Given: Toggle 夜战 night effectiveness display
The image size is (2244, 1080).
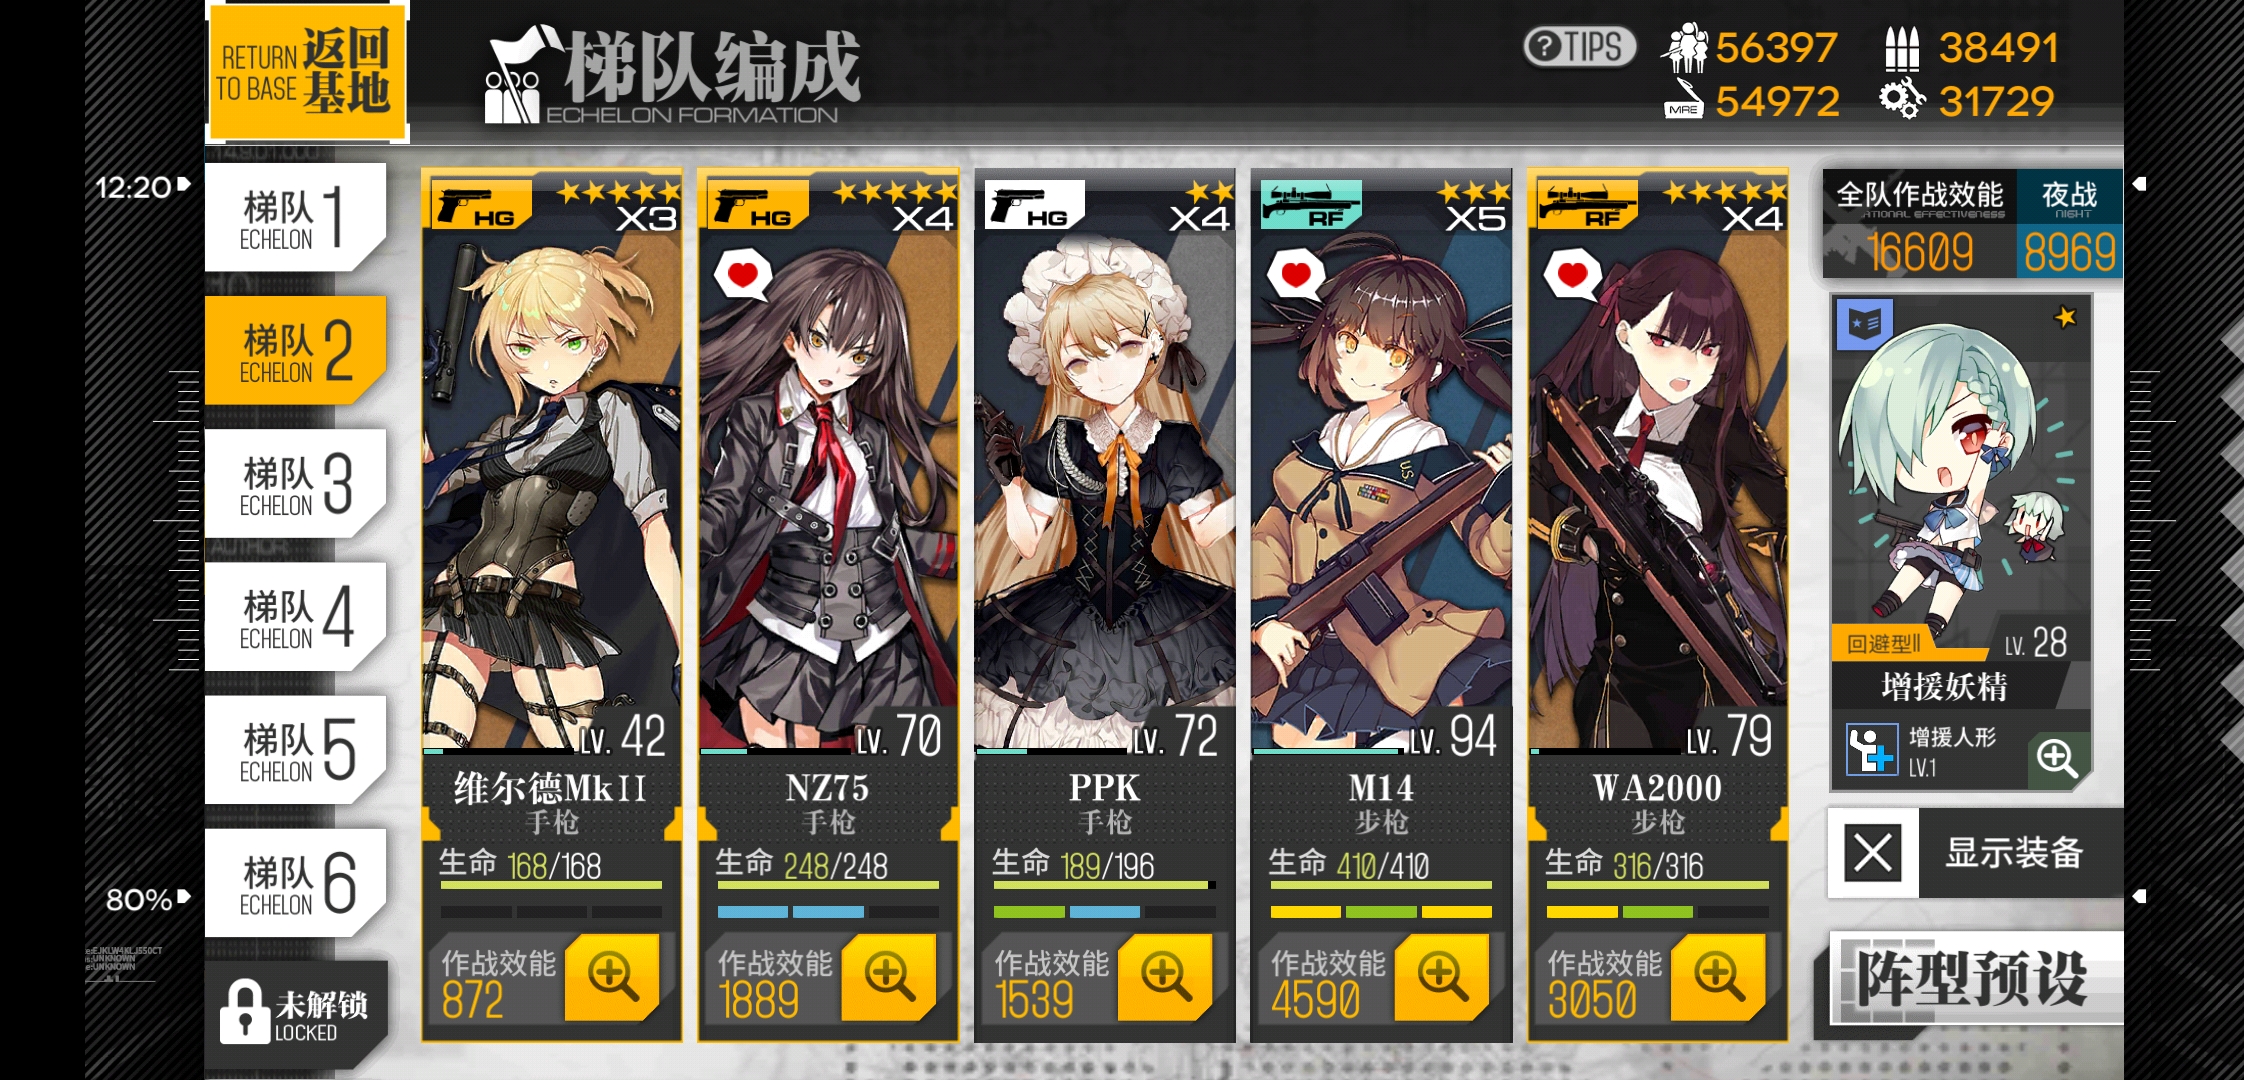Looking at the screenshot, I should tap(2069, 224).
